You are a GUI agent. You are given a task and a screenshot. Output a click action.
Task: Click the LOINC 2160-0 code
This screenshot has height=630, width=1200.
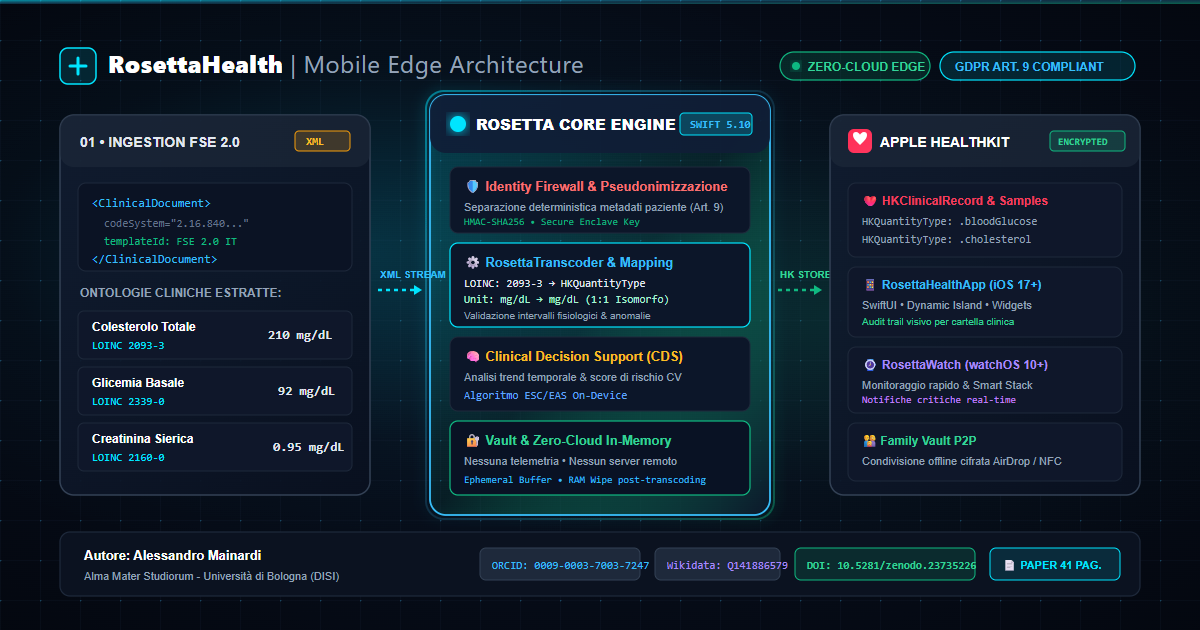[128, 458]
